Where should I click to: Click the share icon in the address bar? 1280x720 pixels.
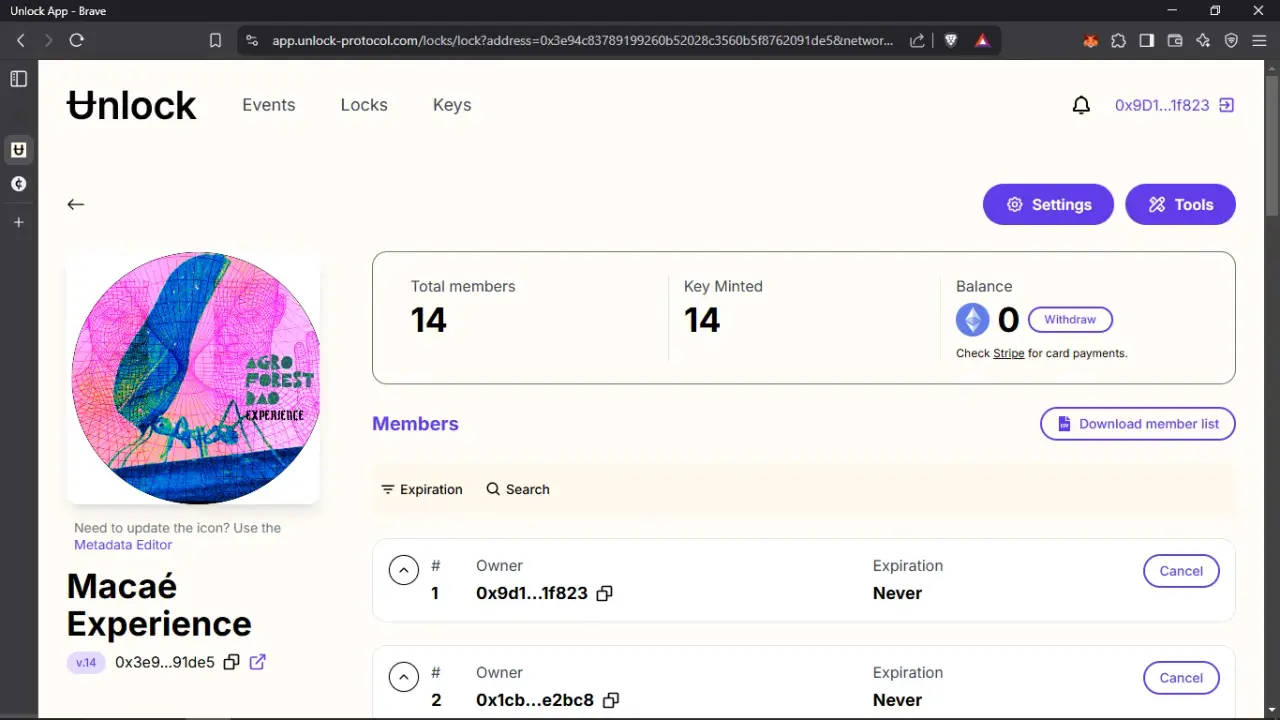point(917,40)
